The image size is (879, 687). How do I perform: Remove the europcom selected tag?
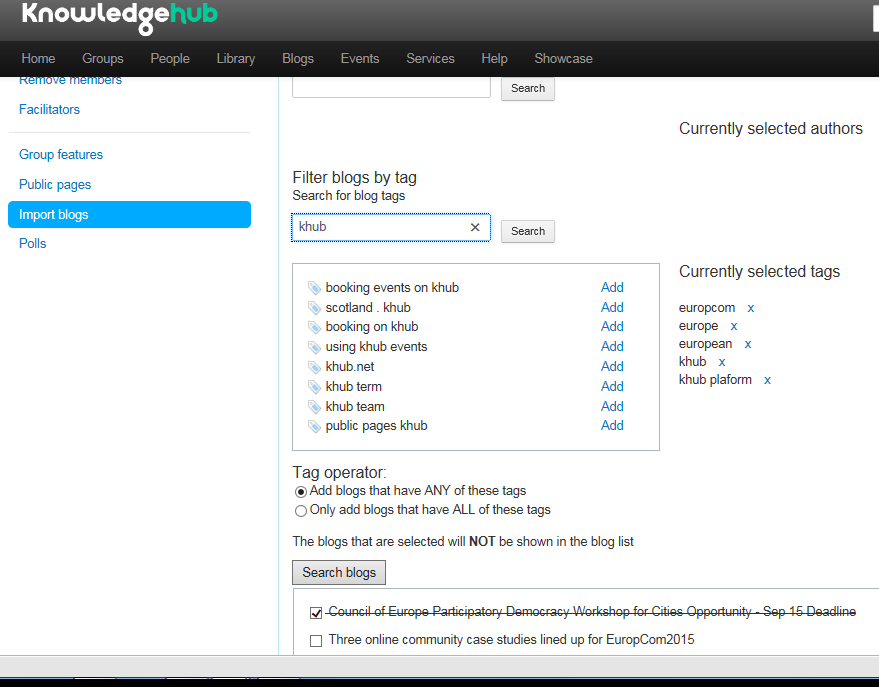pos(751,308)
